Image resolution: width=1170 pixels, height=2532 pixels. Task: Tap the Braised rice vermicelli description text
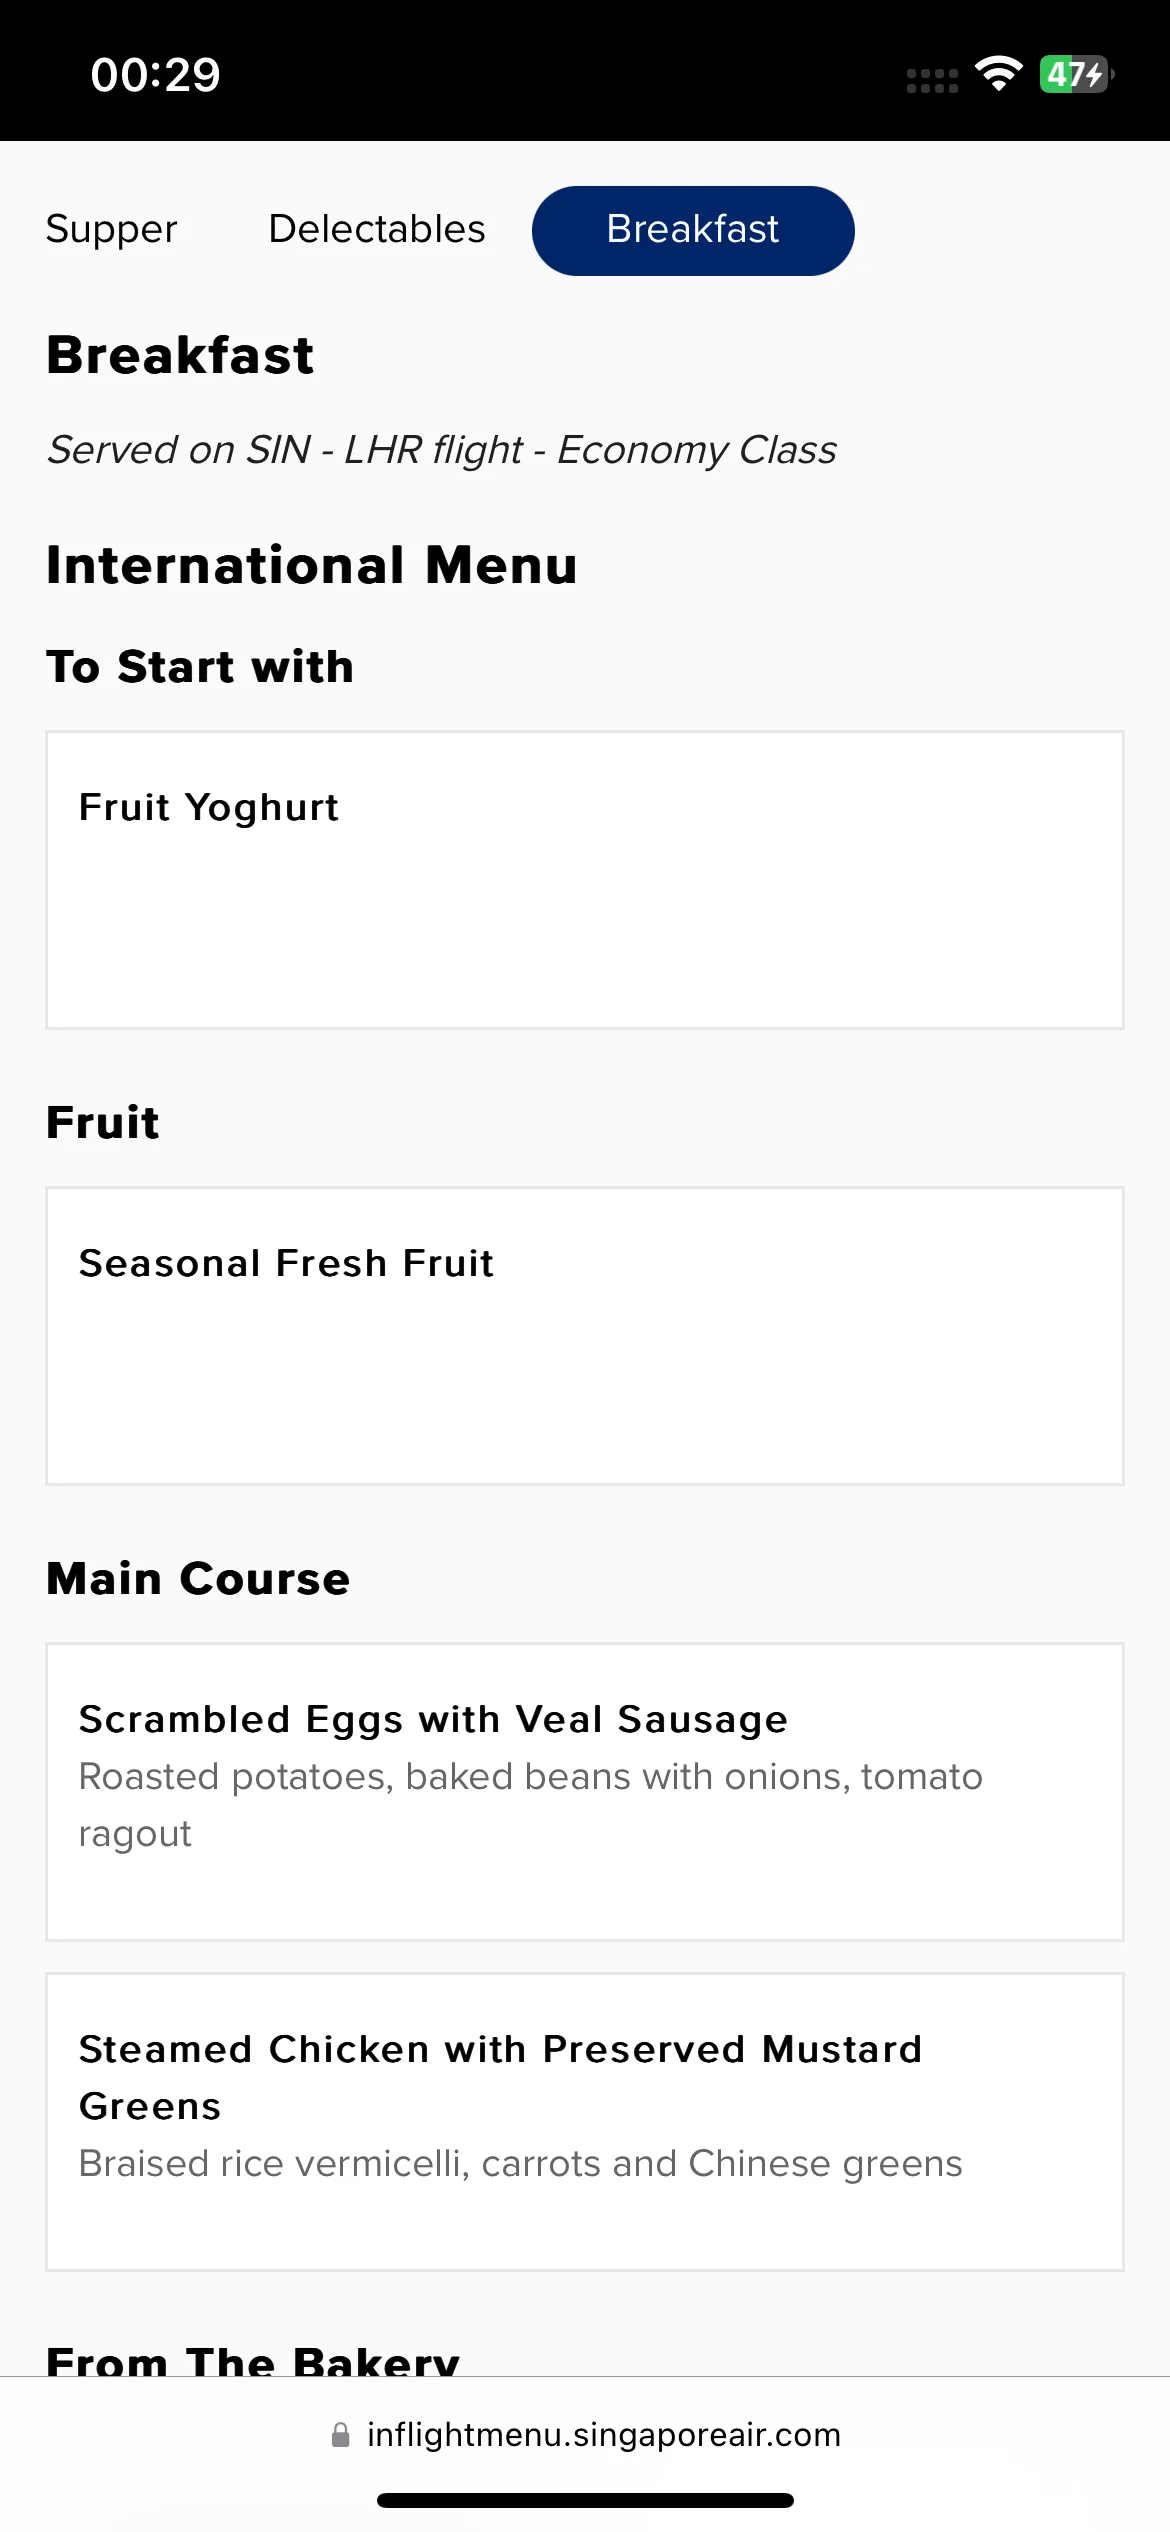coord(520,2164)
